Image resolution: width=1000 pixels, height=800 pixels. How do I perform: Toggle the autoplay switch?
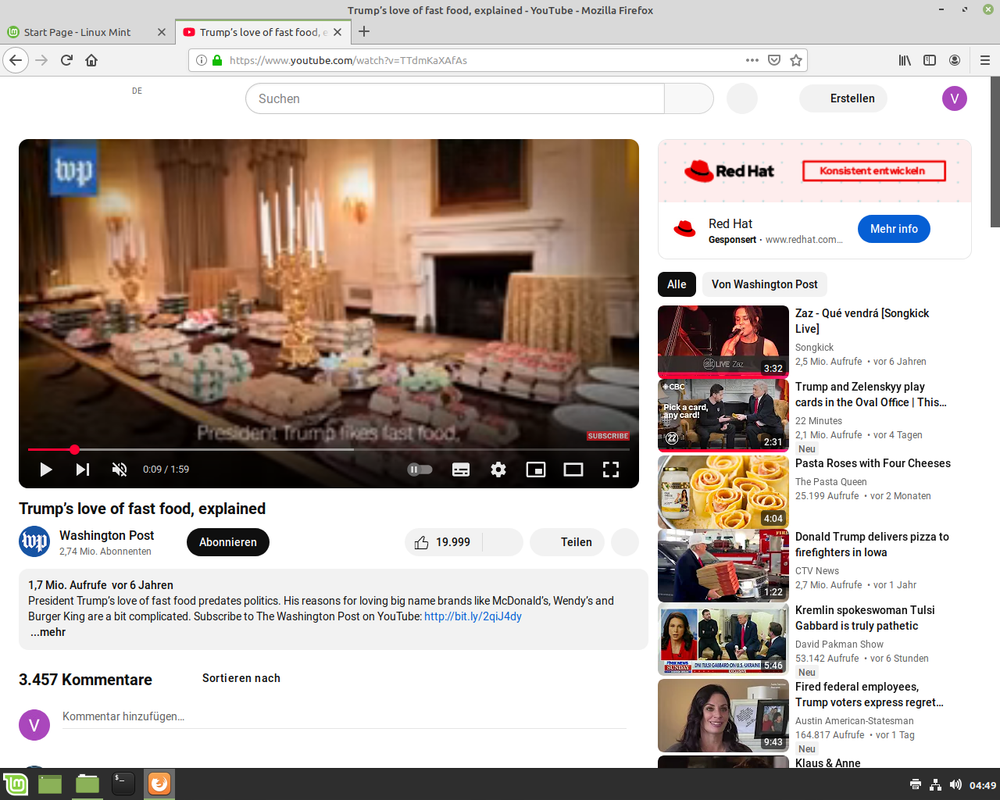click(420, 470)
